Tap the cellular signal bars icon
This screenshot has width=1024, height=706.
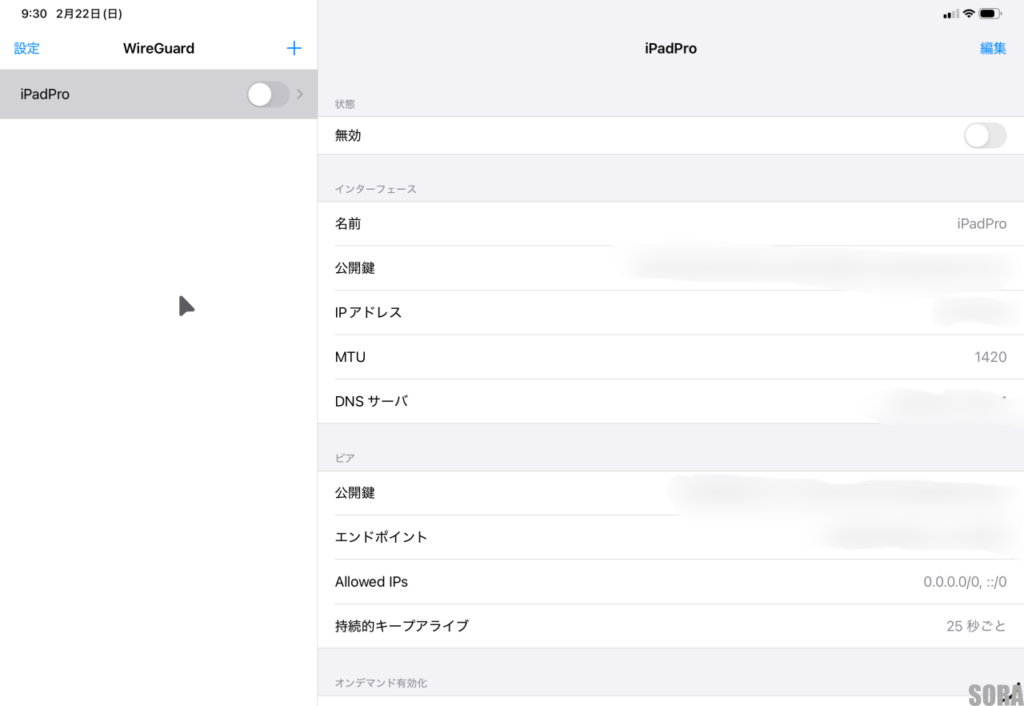click(950, 14)
